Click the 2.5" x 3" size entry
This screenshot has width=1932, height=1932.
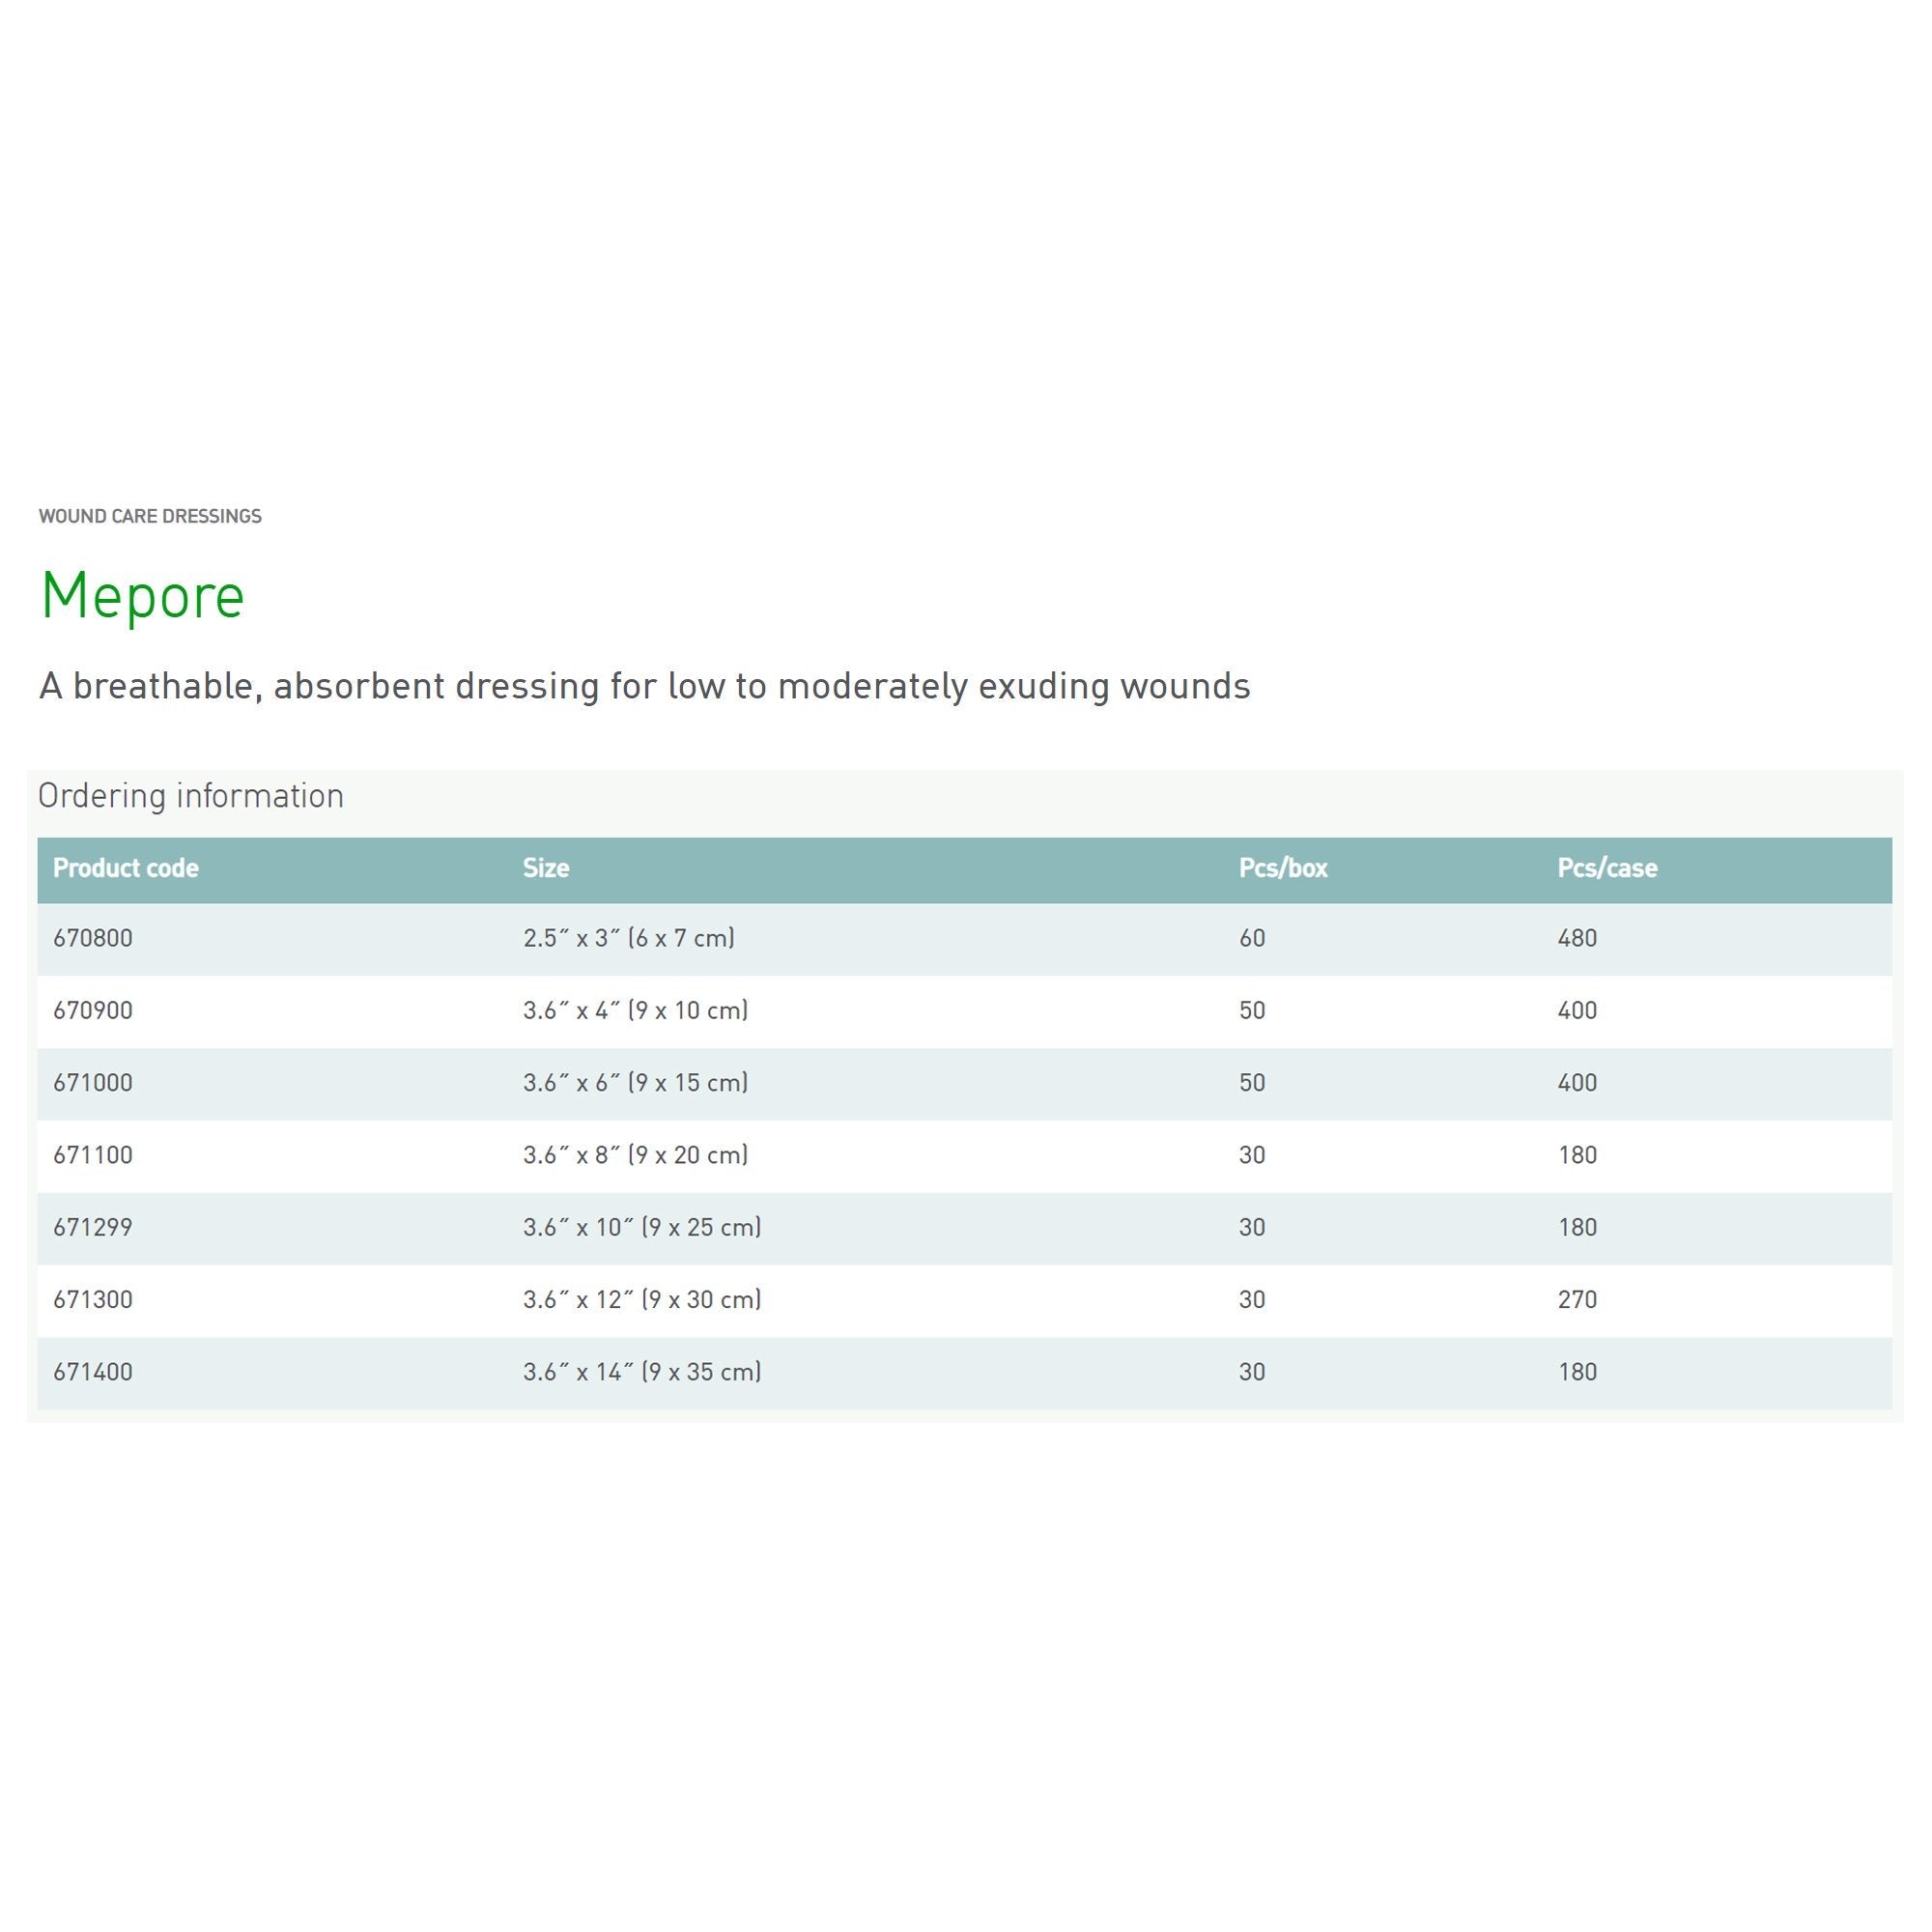(628, 938)
